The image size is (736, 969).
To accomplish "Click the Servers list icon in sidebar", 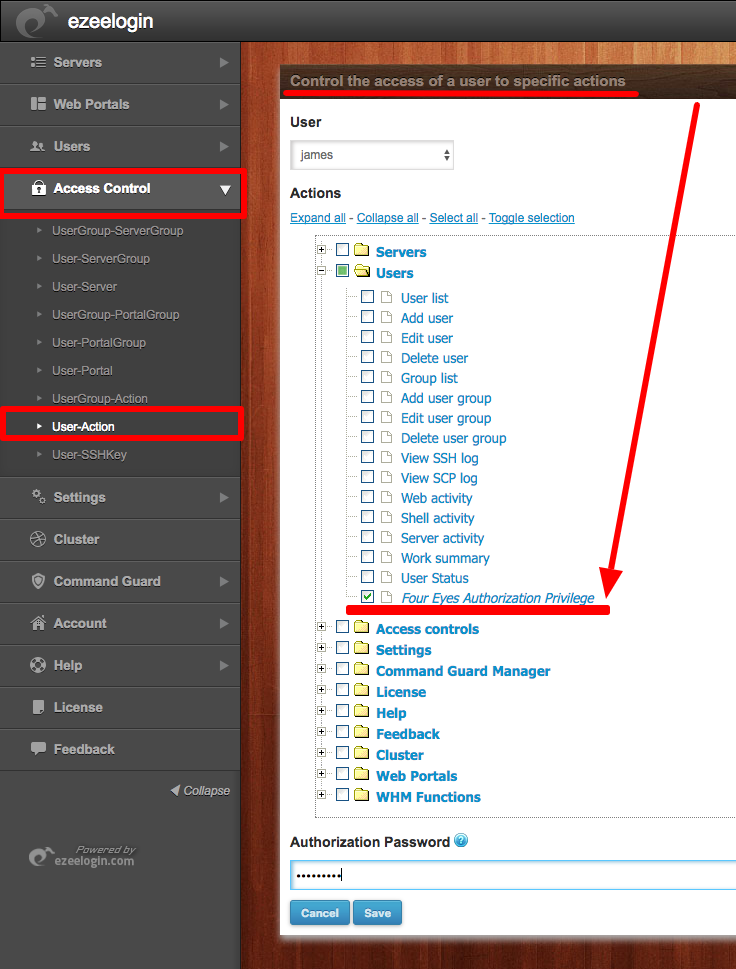I will (x=38, y=62).
